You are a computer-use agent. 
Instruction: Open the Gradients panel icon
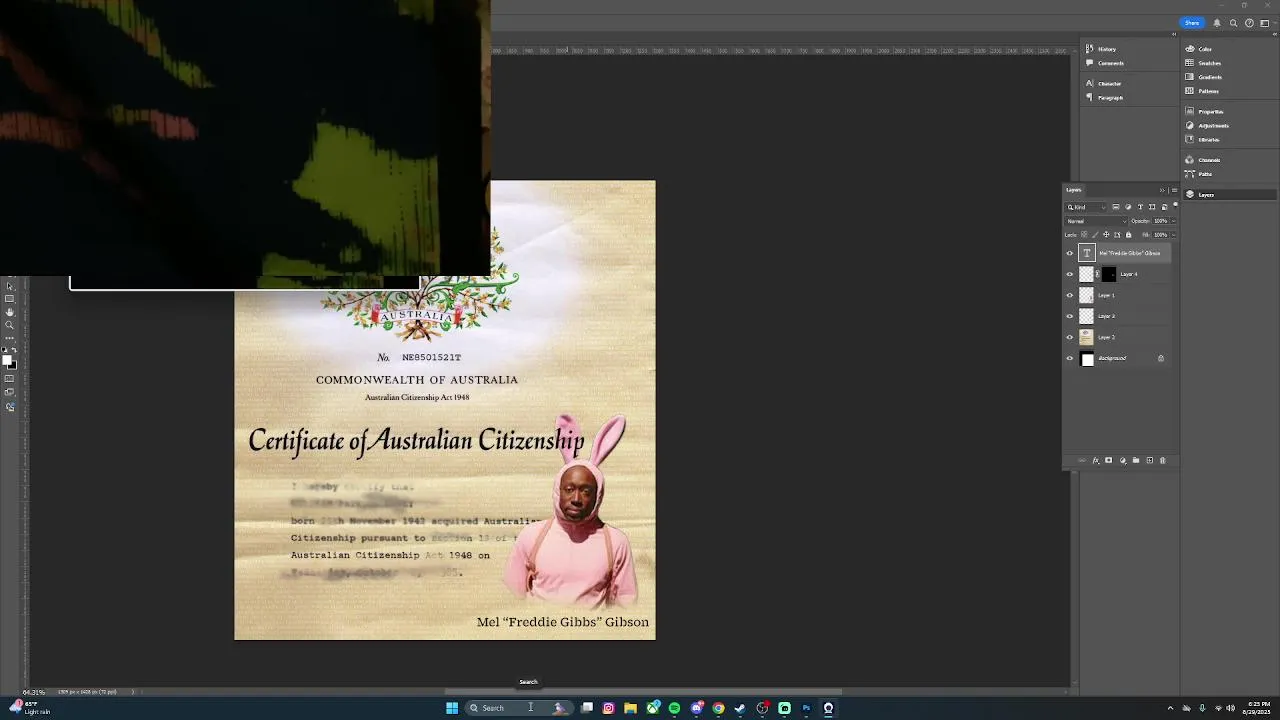click(x=1190, y=77)
